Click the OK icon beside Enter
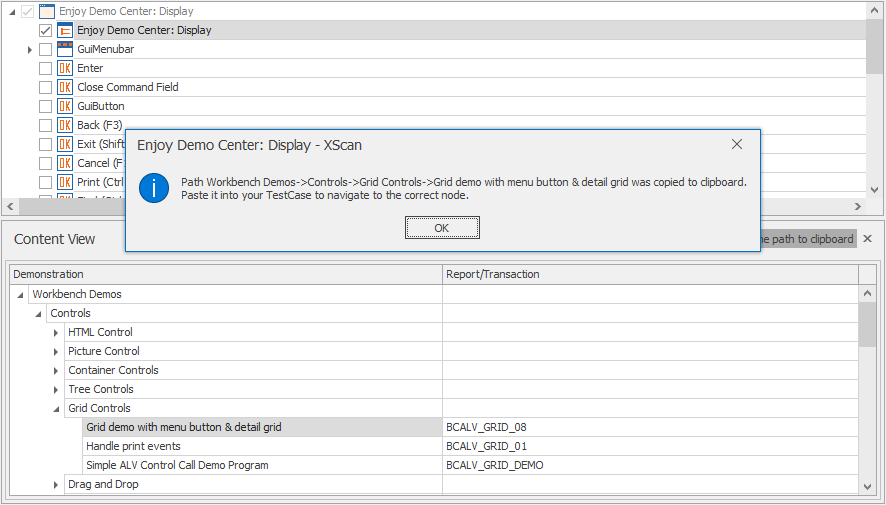Screen dimensions: 886x505 [65, 68]
